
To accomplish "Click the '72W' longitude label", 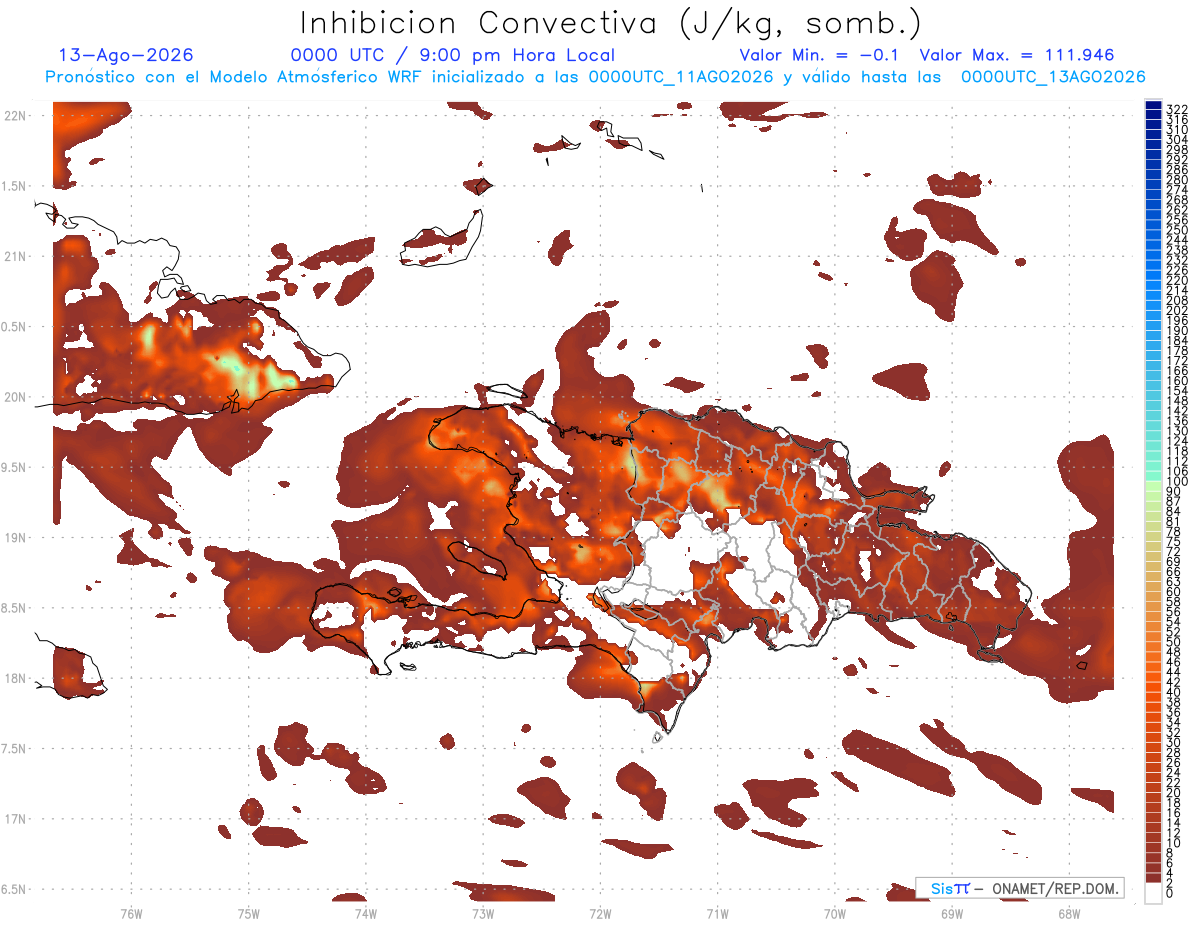I will (x=600, y=913).
